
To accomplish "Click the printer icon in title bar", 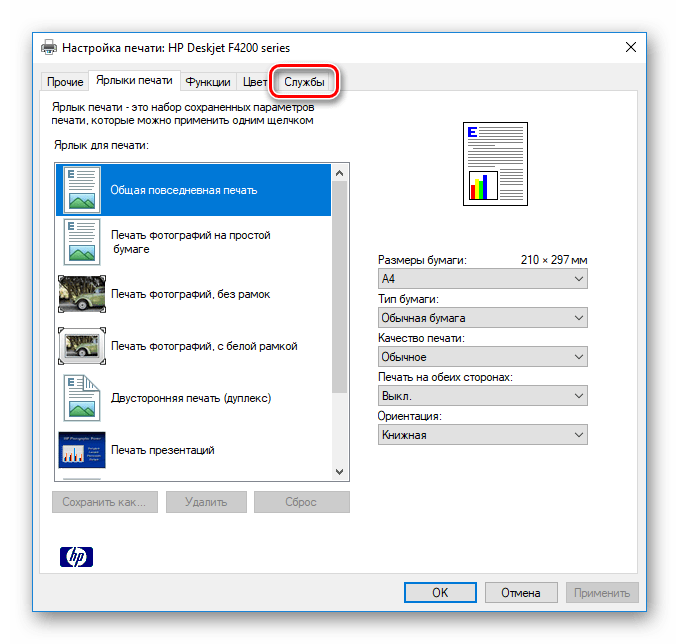I will pyautogui.click(x=49, y=47).
